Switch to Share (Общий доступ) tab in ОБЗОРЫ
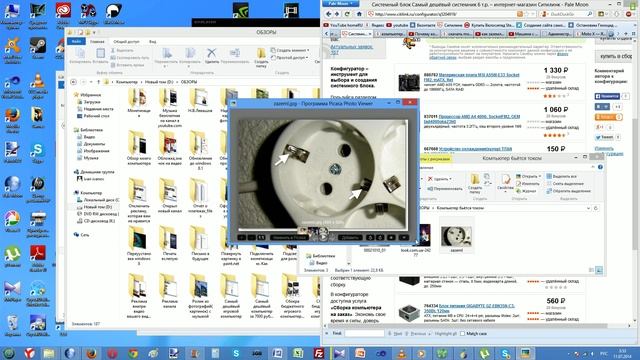 pos(126,42)
